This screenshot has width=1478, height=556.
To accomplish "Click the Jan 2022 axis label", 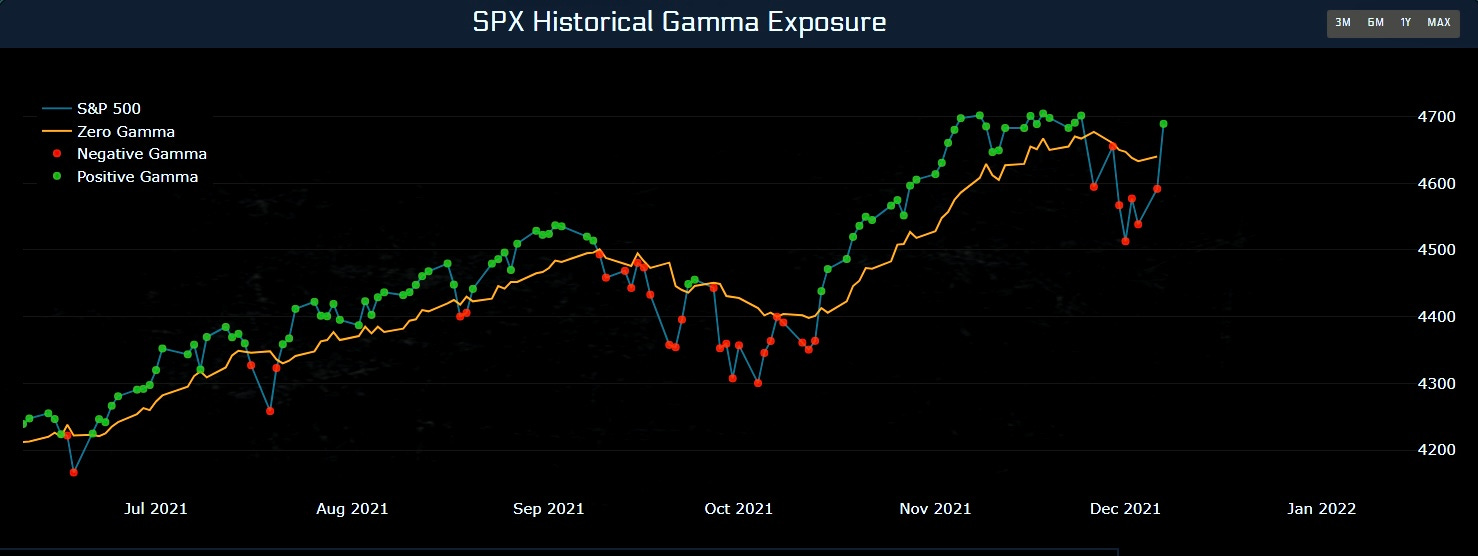I will 1322,509.
